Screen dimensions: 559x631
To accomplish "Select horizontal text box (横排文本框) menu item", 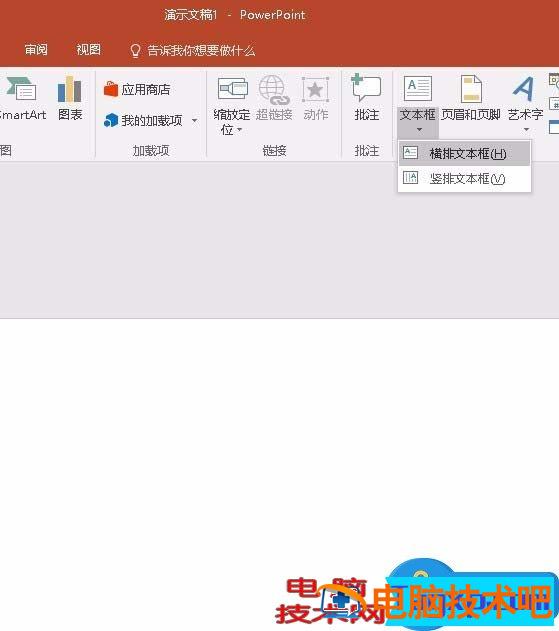I will (464, 153).
